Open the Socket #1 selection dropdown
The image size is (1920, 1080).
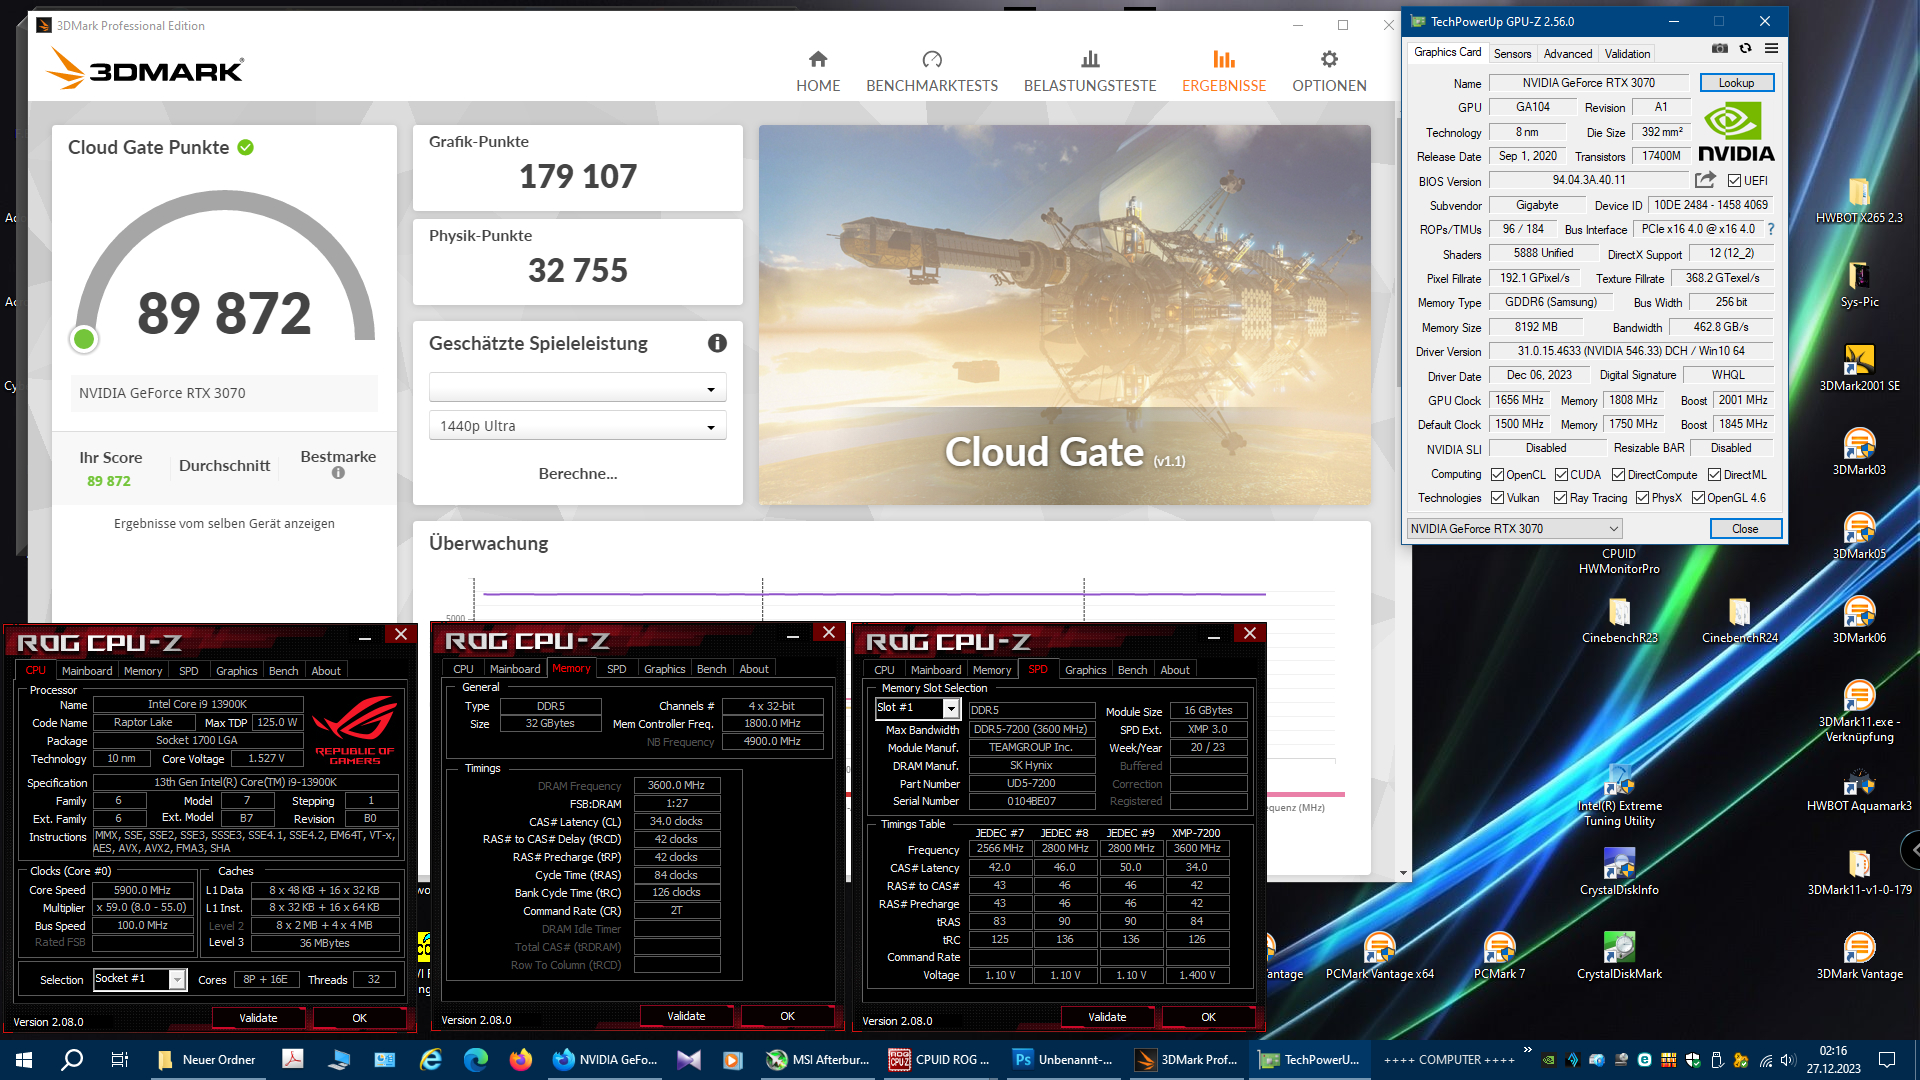pos(140,979)
